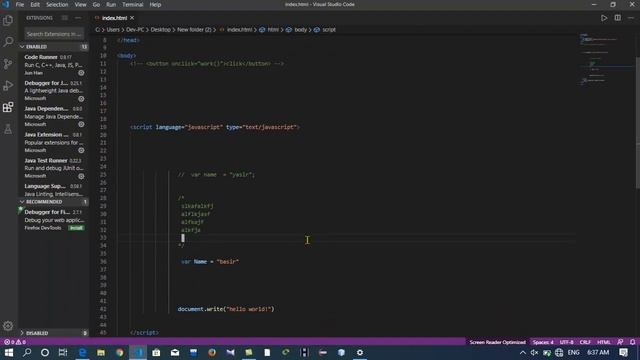The width and height of the screenshot is (640, 360).
Task: Click the editor vertical scrollbar
Action: pyautogui.click(x=637, y=122)
